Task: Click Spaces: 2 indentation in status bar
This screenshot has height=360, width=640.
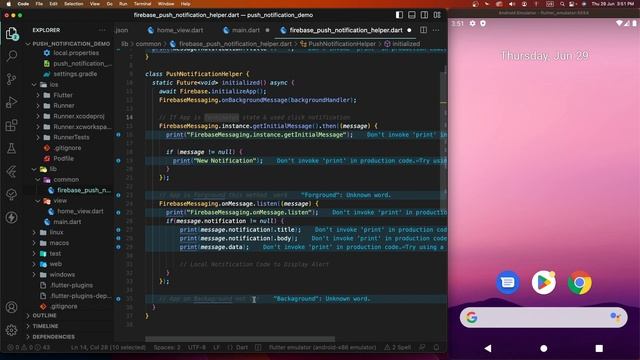Action: point(167,347)
